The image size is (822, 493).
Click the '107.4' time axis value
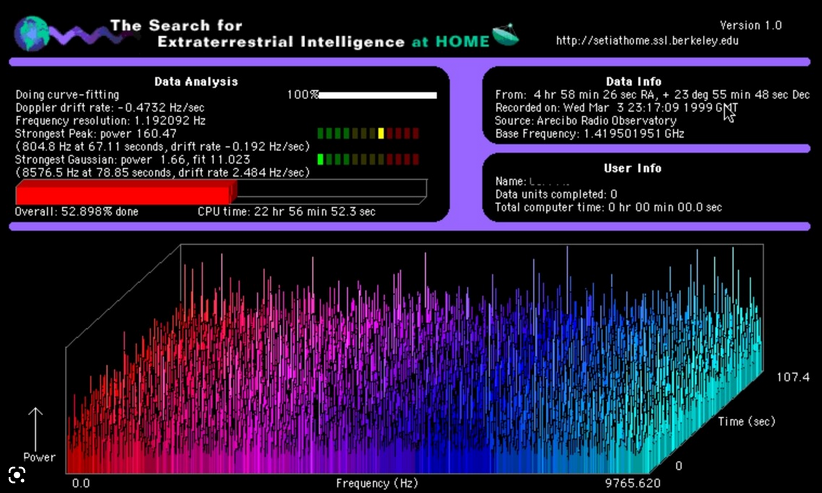point(793,377)
